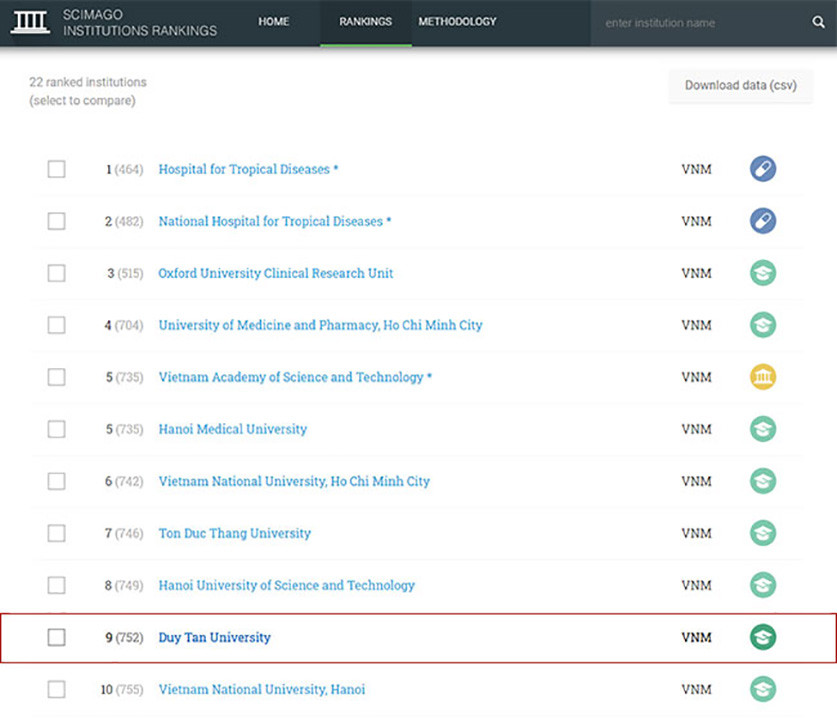Click health sector icon for Hospital for Tropical Diseases

763,169
